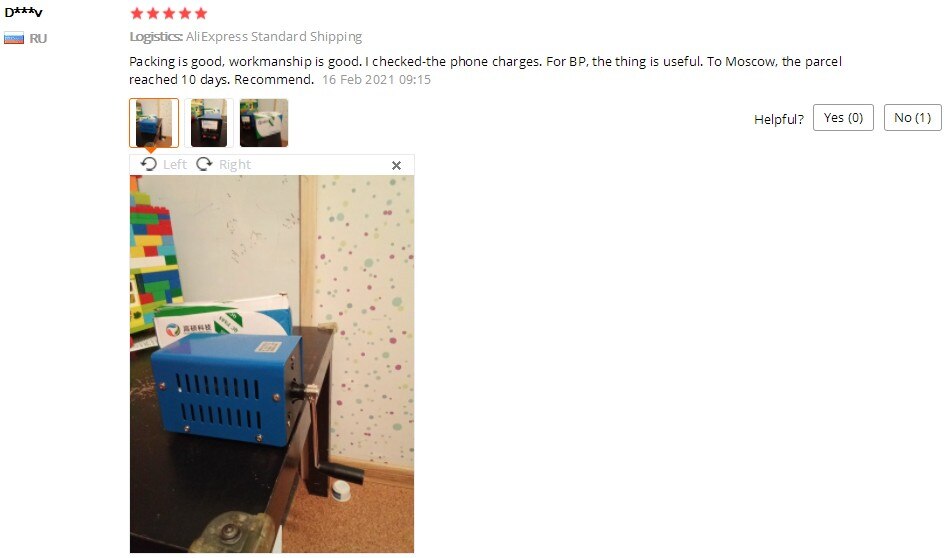Click the enlarged blue hand-crank generator photo
947x558 pixels.
pyautogui.click(x=272, y=364)
